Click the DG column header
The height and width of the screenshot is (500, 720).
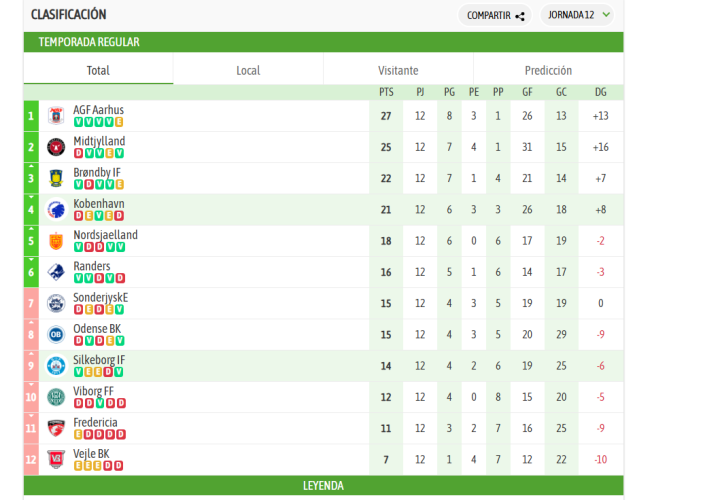coord(600,92)
